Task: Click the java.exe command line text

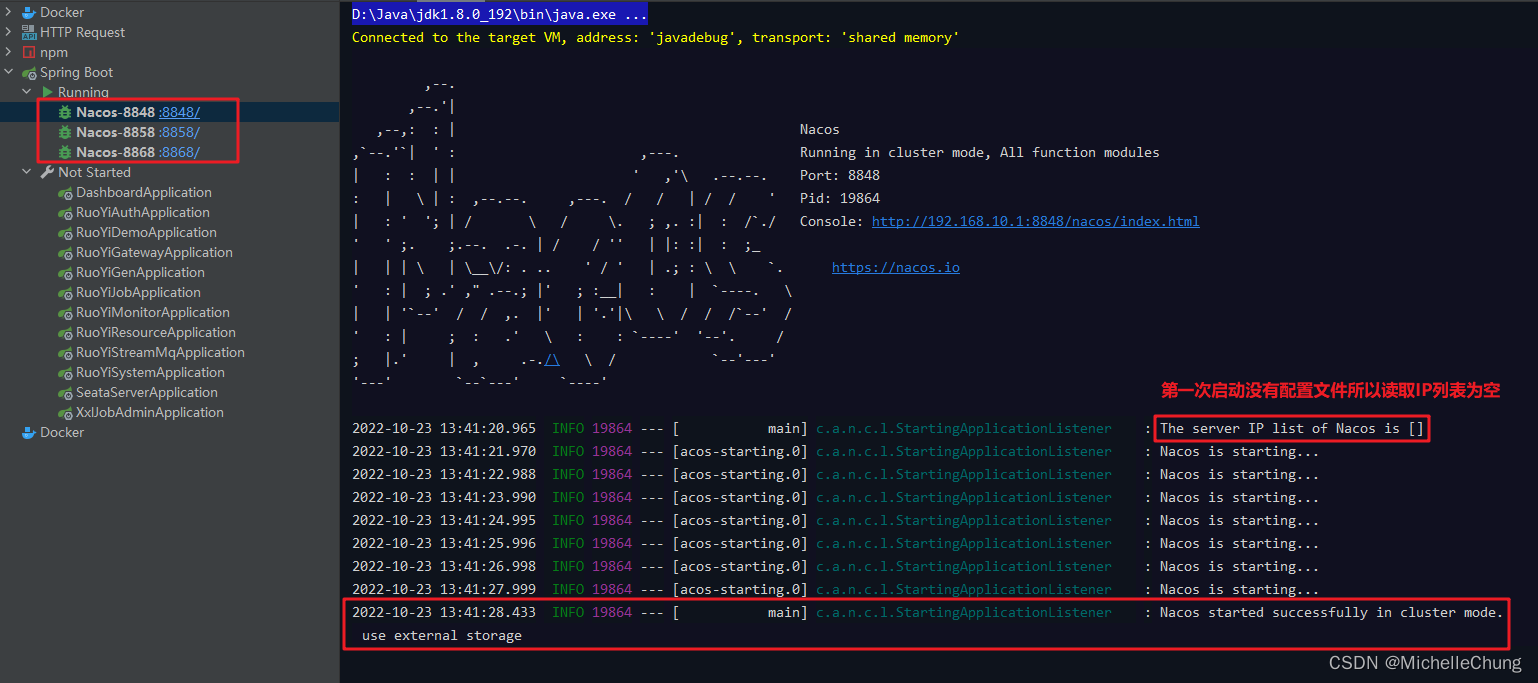Action: 499,14
